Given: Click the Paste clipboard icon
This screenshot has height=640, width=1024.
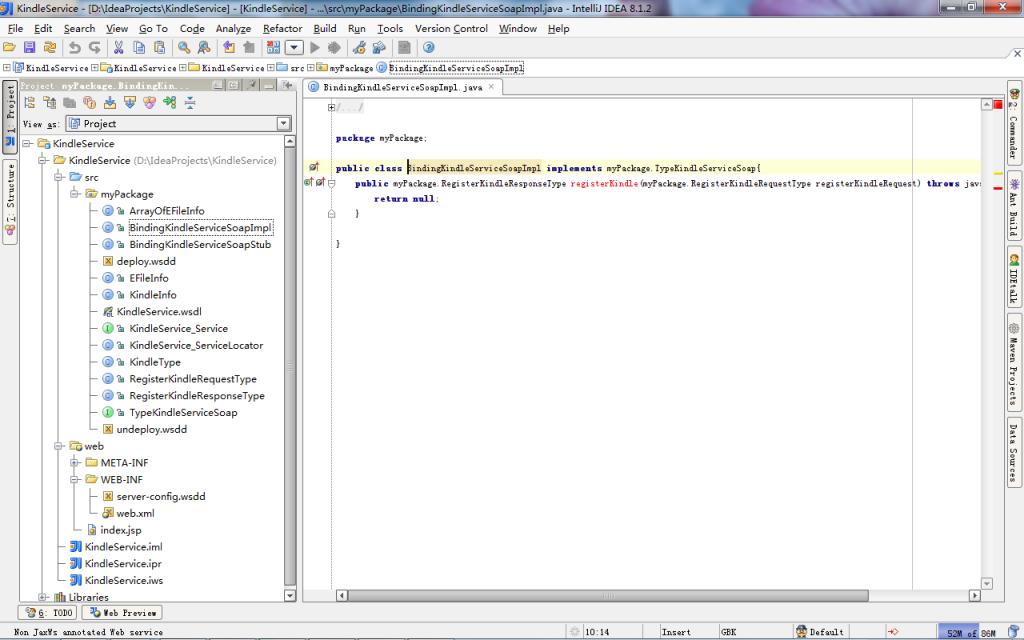Looking at the screenshot, I should coord(159,48).
